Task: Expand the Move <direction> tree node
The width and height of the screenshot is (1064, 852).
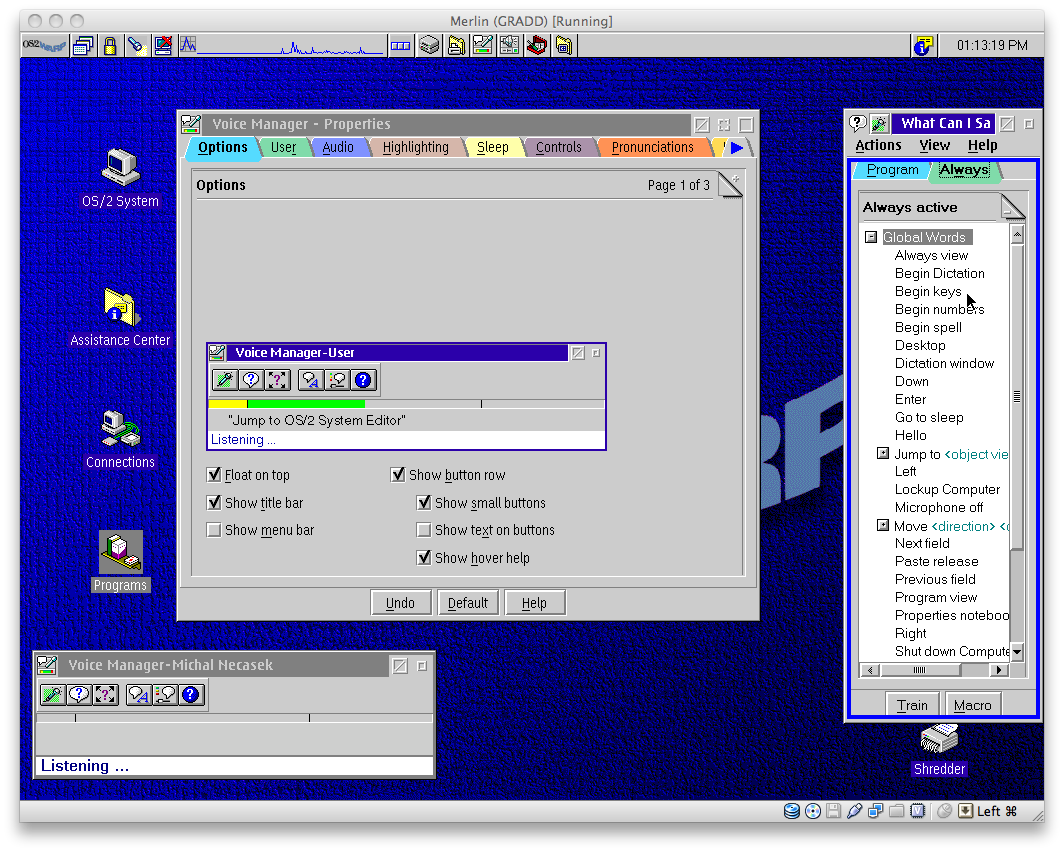Action: (x=883, y=525)
